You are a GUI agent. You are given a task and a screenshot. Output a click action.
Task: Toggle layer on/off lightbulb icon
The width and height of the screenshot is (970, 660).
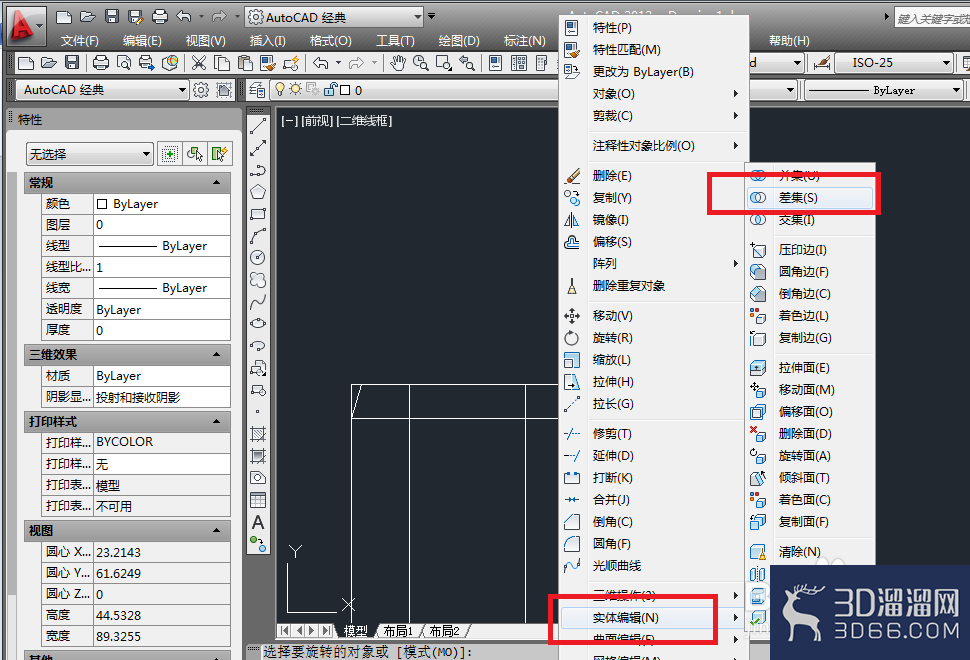click(x=280, y=90)
